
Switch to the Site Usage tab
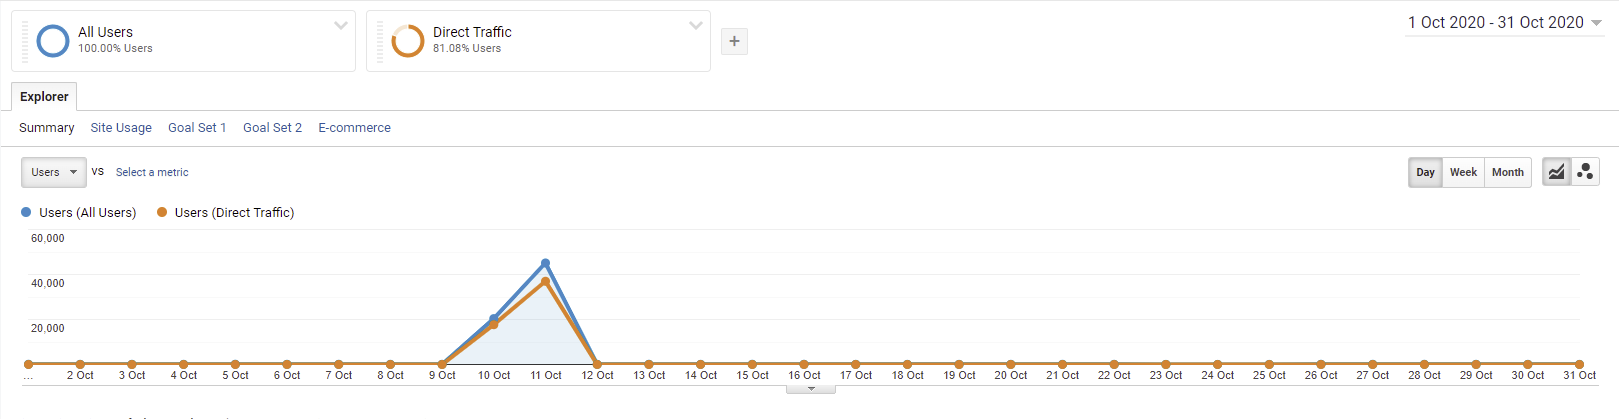tap(121, 128)
